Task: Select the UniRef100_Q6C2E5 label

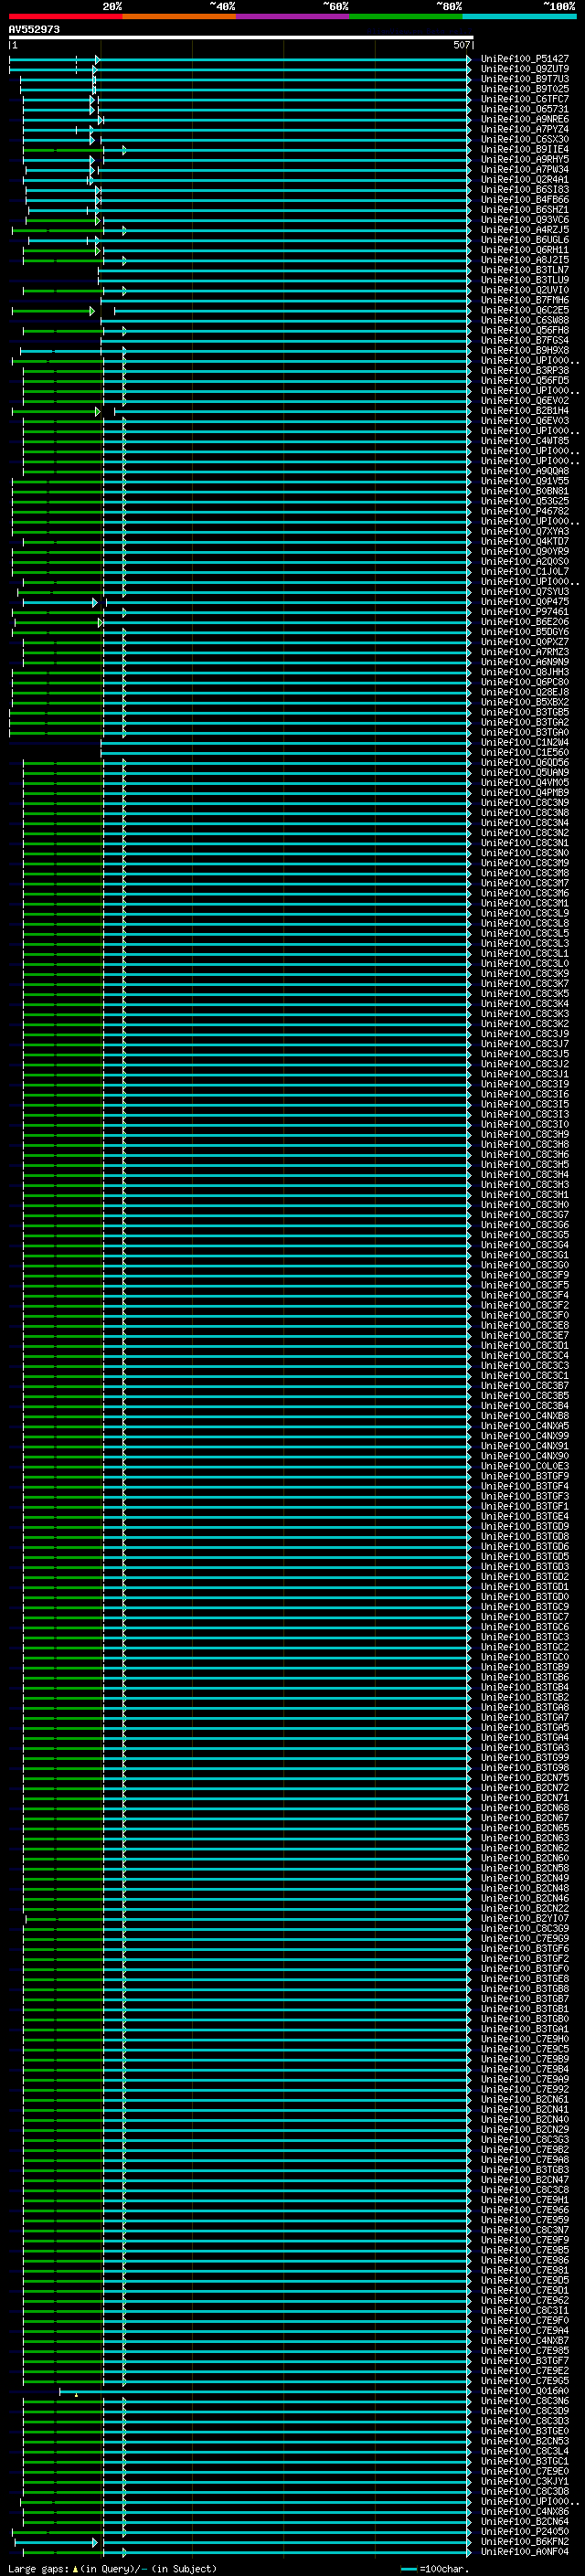Action: [525, 310]
